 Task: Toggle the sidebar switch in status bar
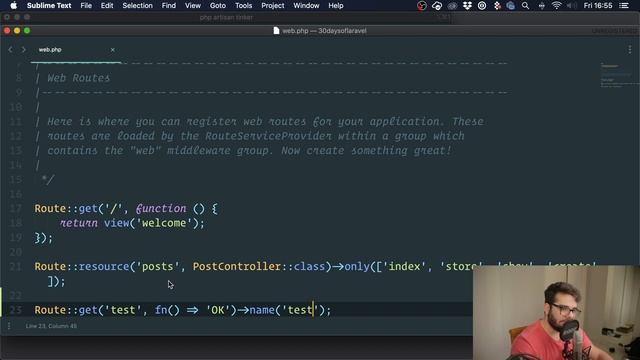(x=9, y=326)
